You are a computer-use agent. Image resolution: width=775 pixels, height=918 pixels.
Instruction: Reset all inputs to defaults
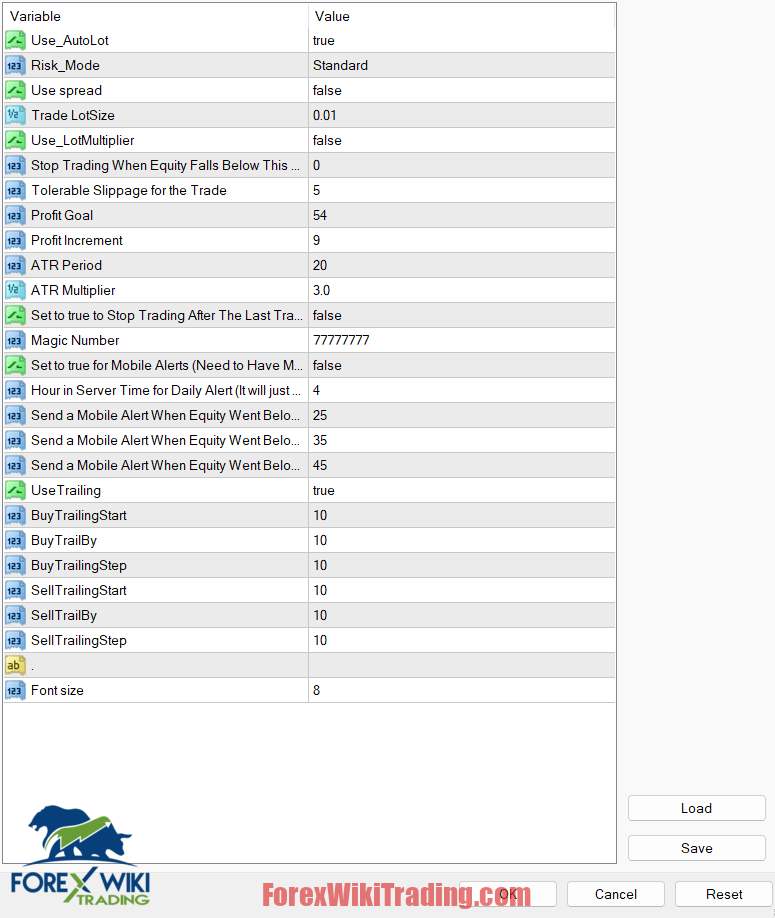coord(724,894)
